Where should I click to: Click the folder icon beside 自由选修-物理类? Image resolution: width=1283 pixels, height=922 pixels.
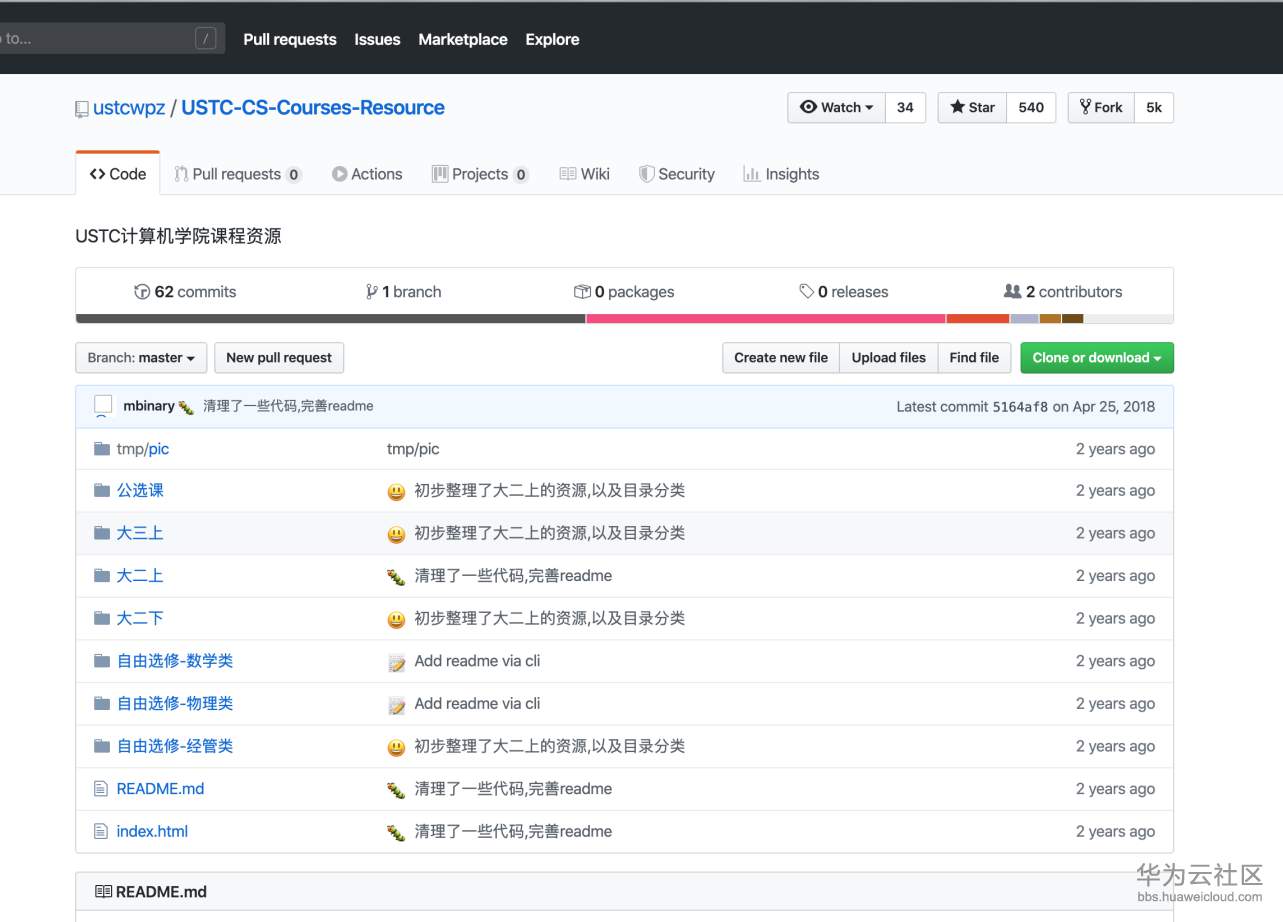(101, 703)
